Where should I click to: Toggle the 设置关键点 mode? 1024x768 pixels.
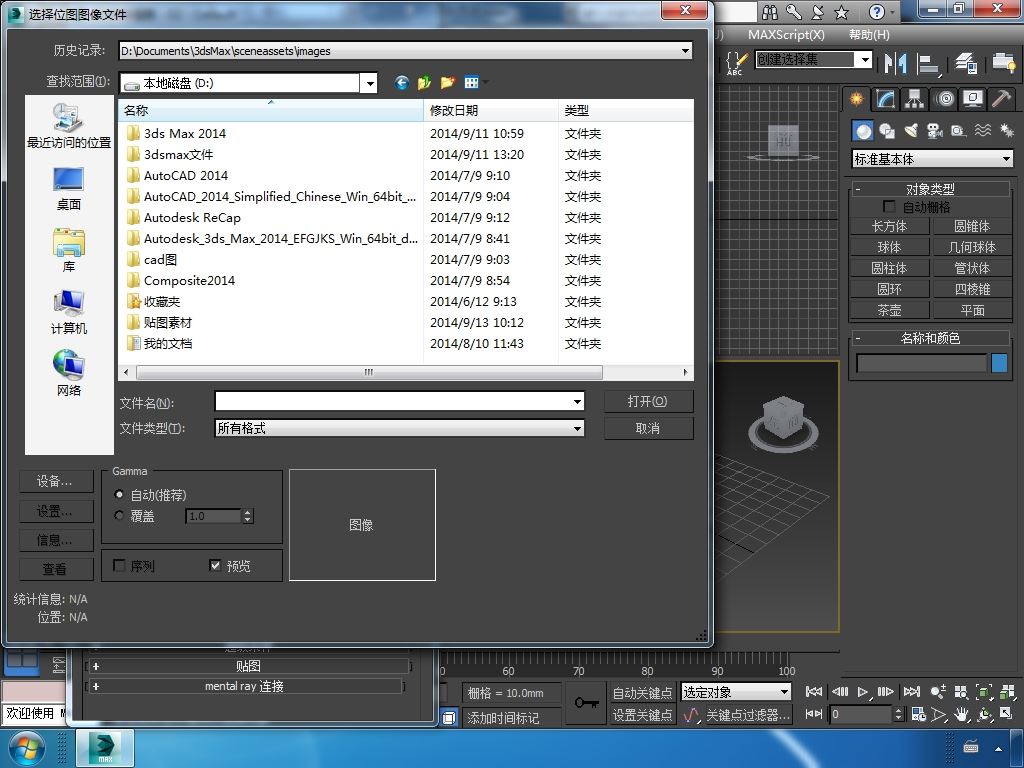[642, 715]
